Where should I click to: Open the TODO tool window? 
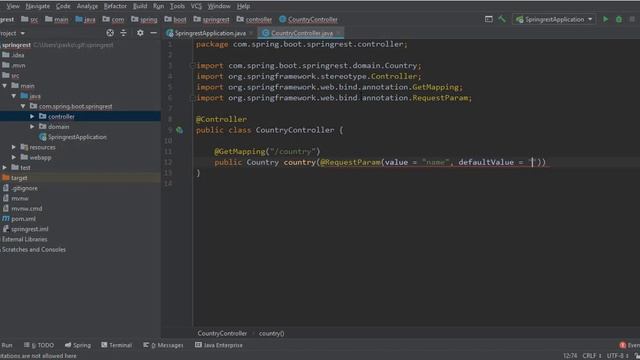(x=39, y=345)
